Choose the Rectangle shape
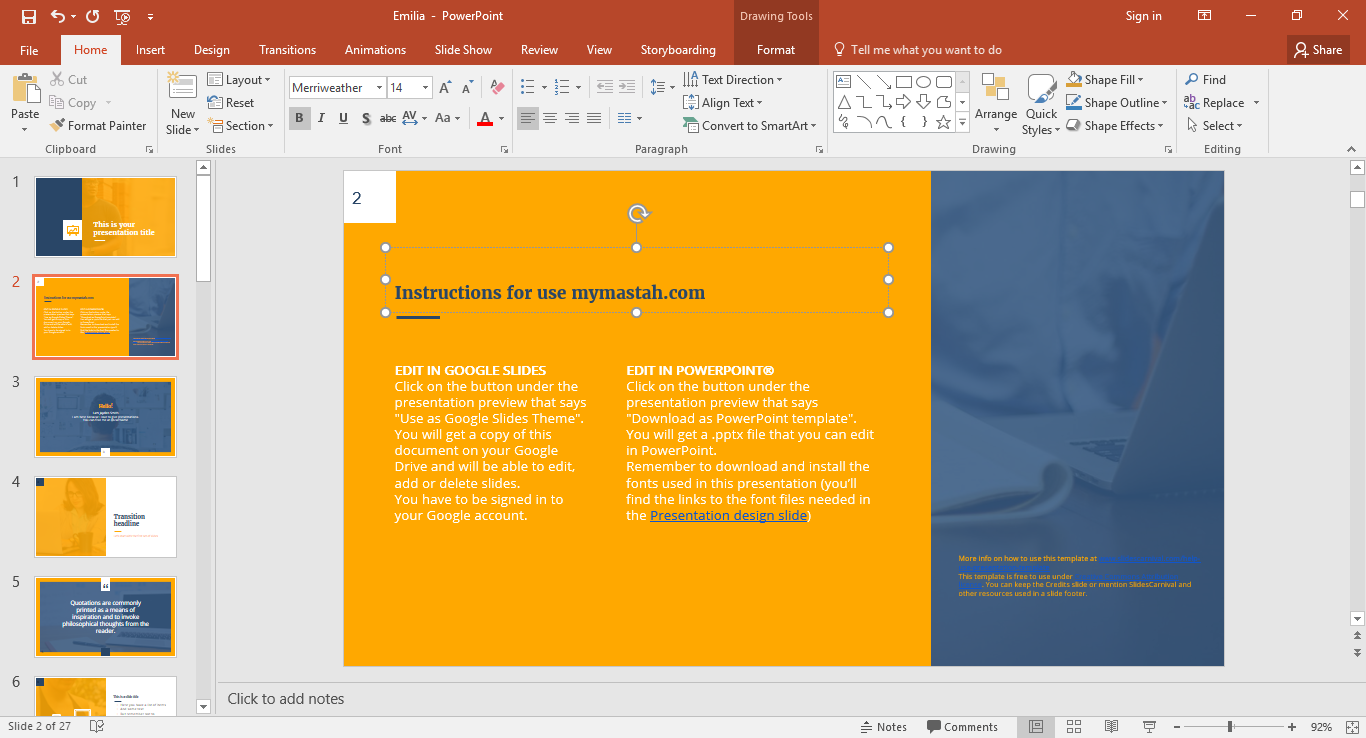 [903, 81]
